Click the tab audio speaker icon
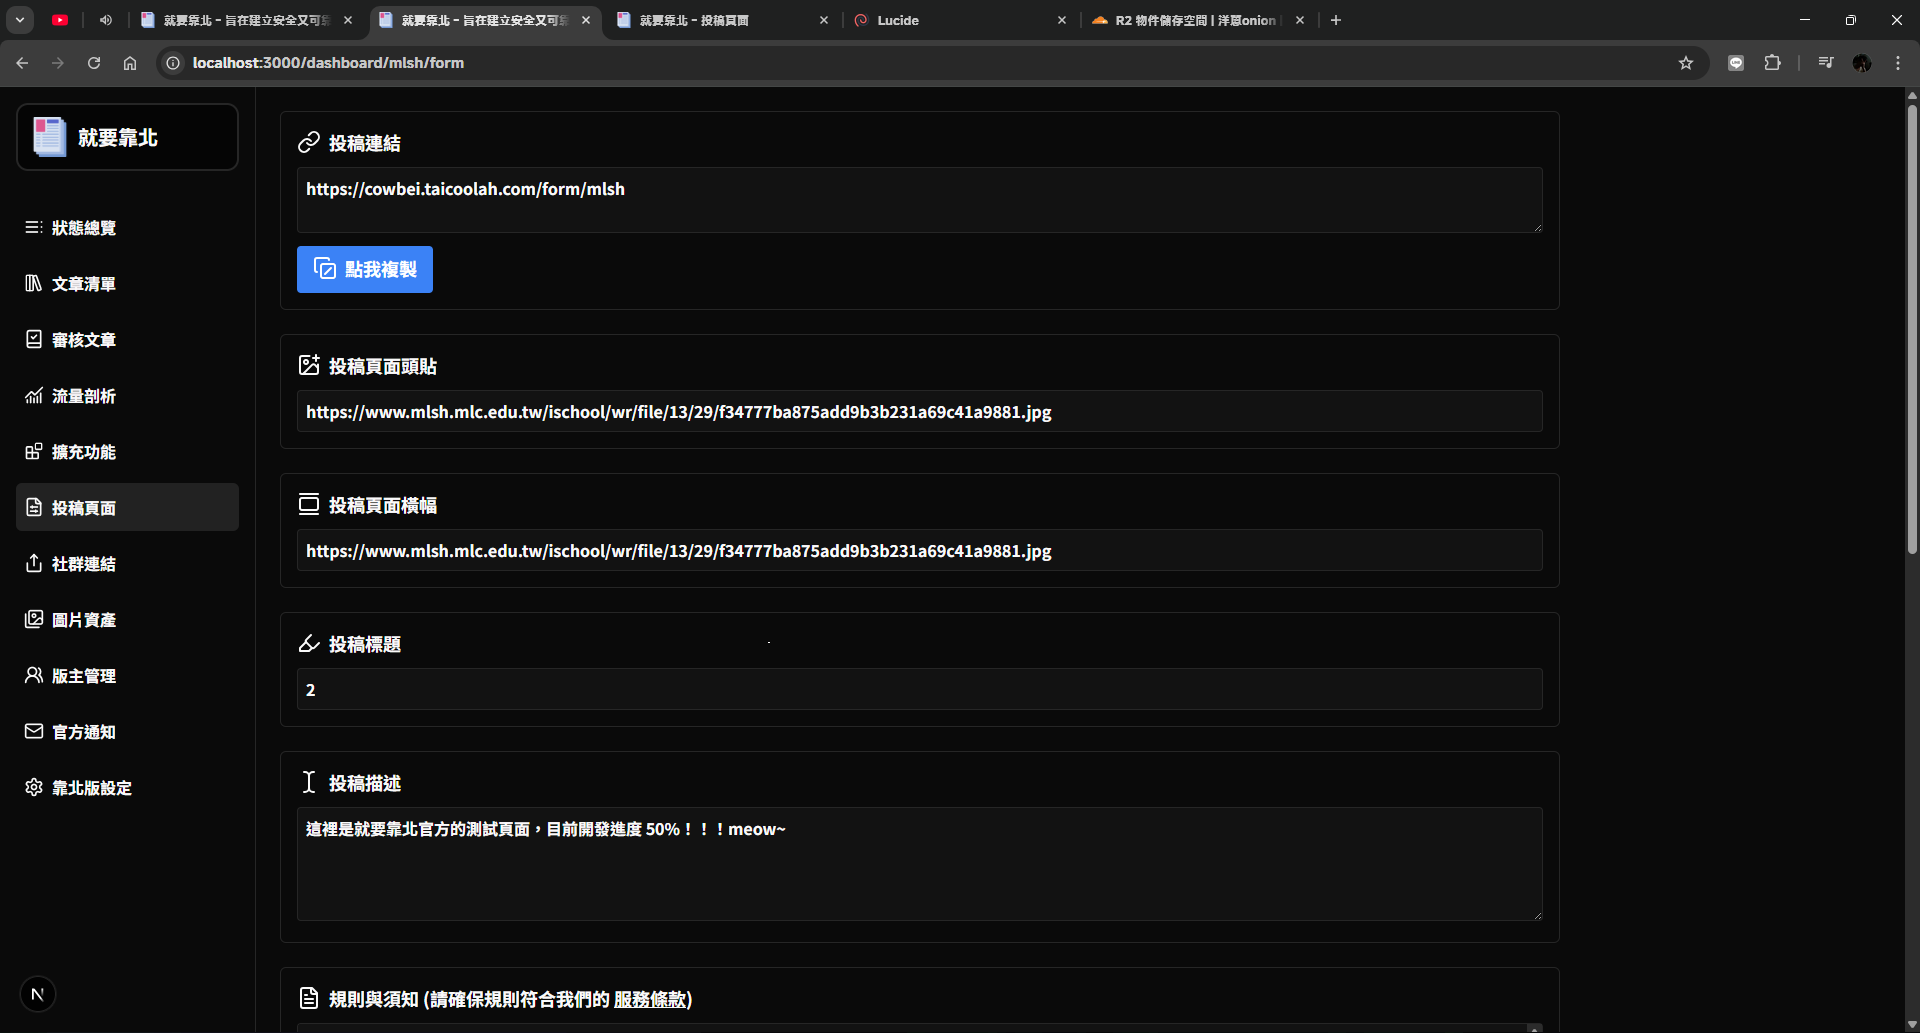The width and height of the screenshot is (1920, 1033). pos(106,20)
